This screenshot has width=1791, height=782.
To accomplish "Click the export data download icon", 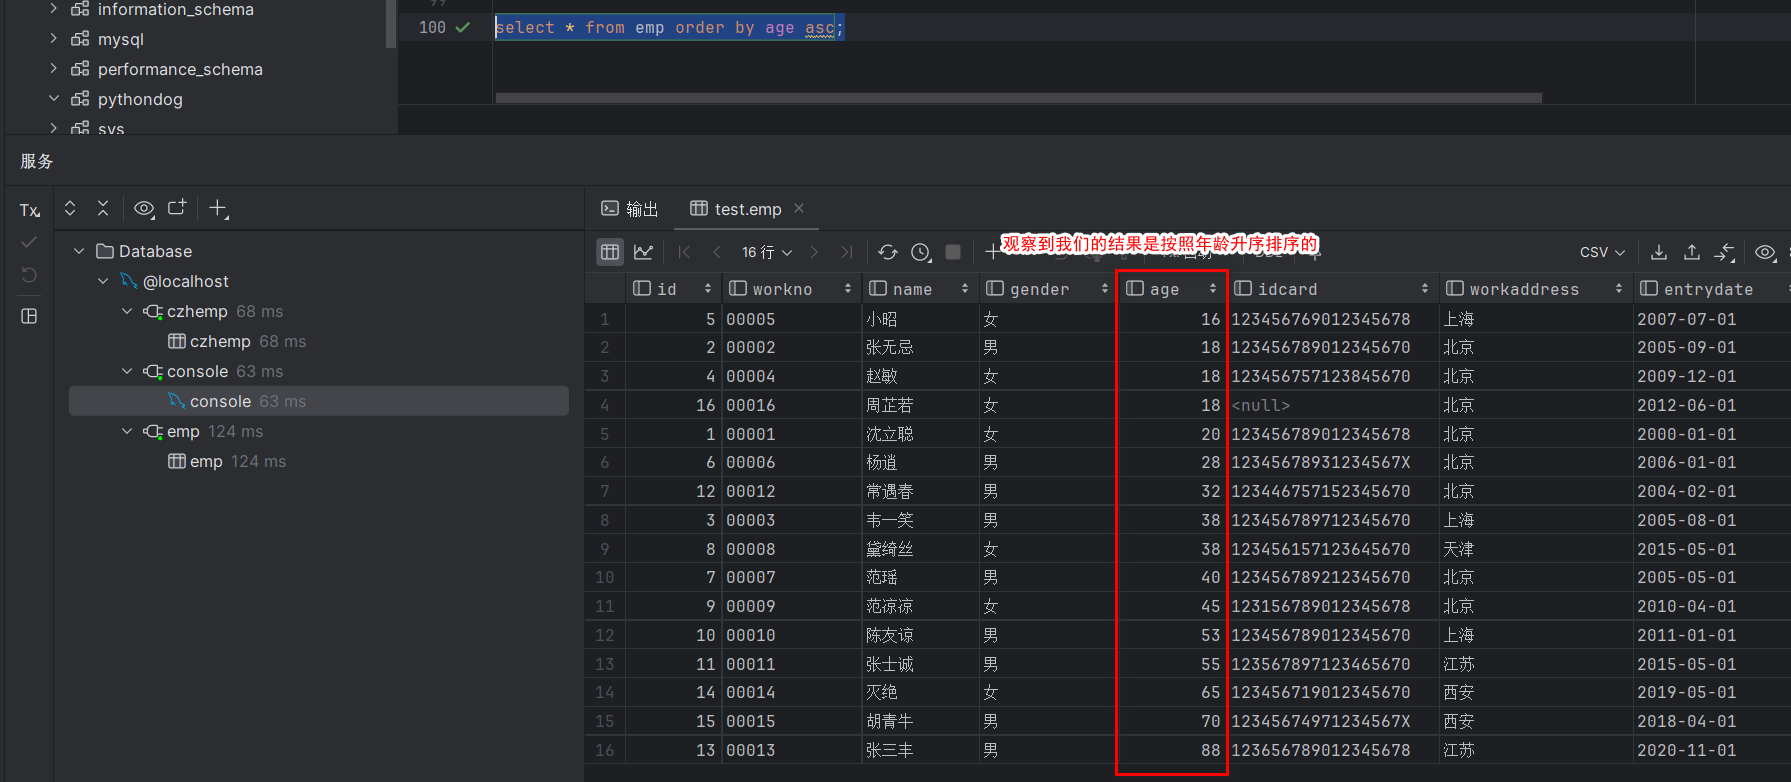I will [1659, 252].
